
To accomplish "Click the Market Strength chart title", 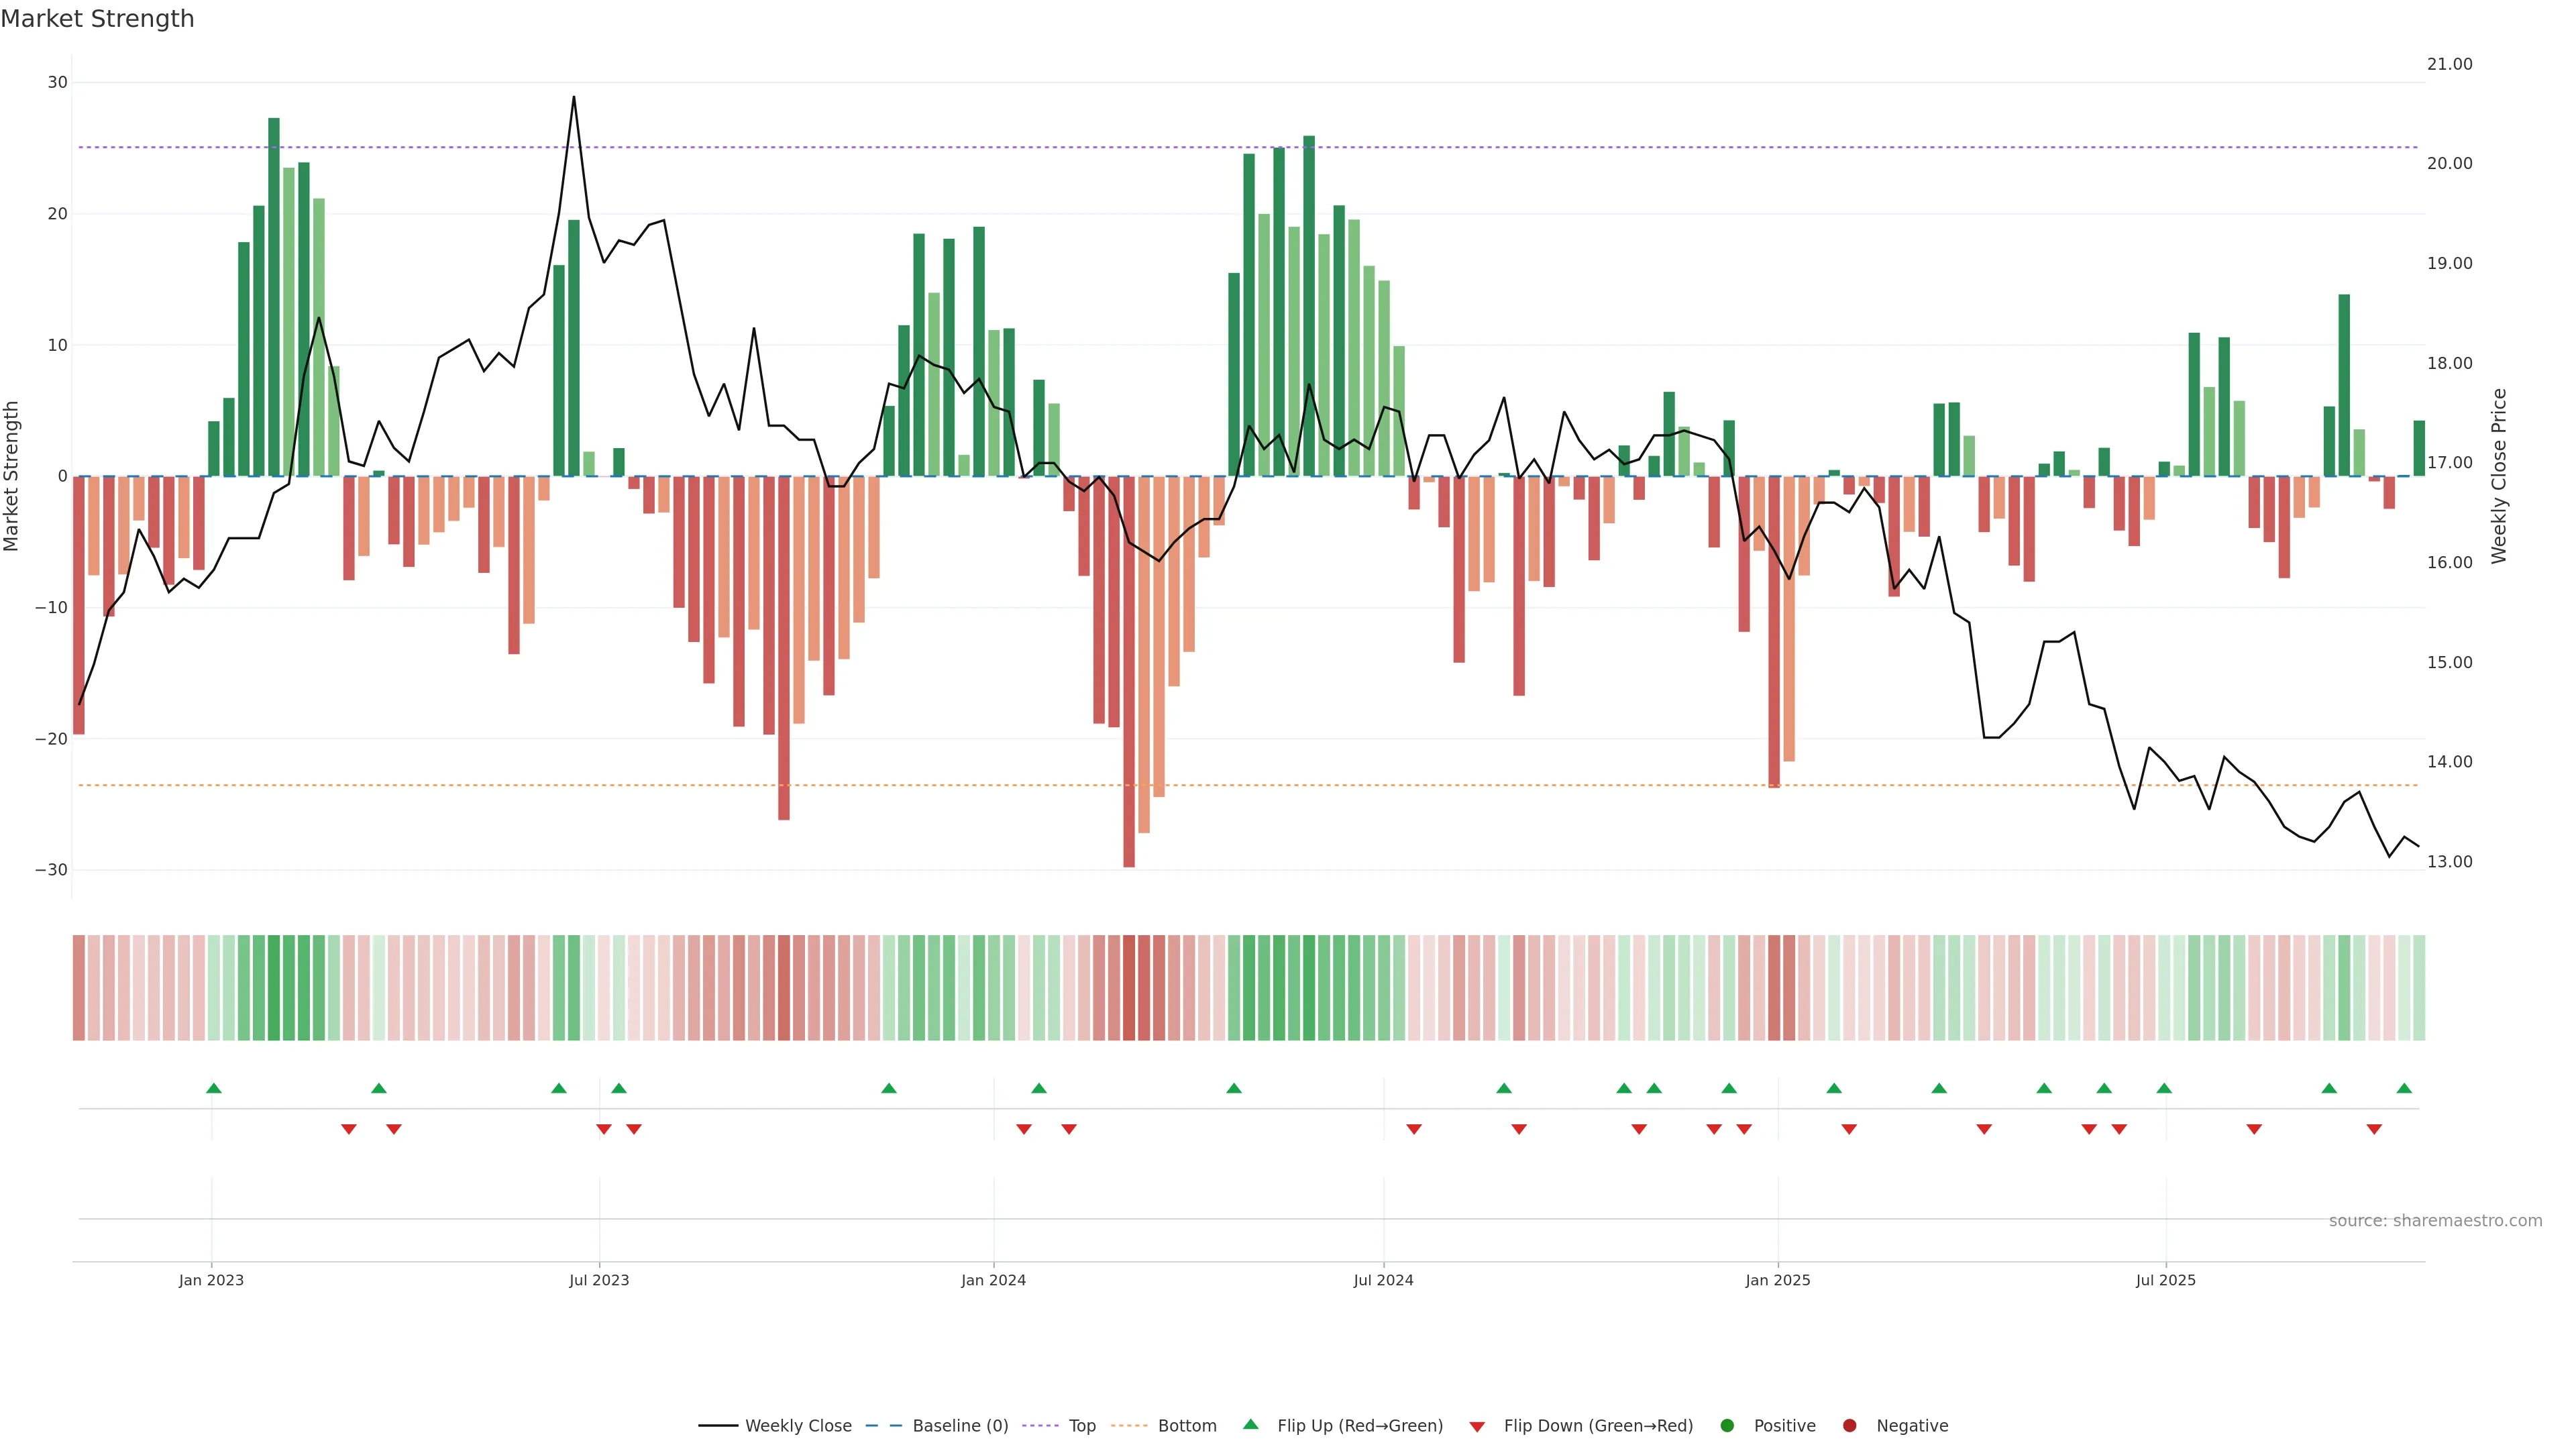I will [x=97, y=19].
